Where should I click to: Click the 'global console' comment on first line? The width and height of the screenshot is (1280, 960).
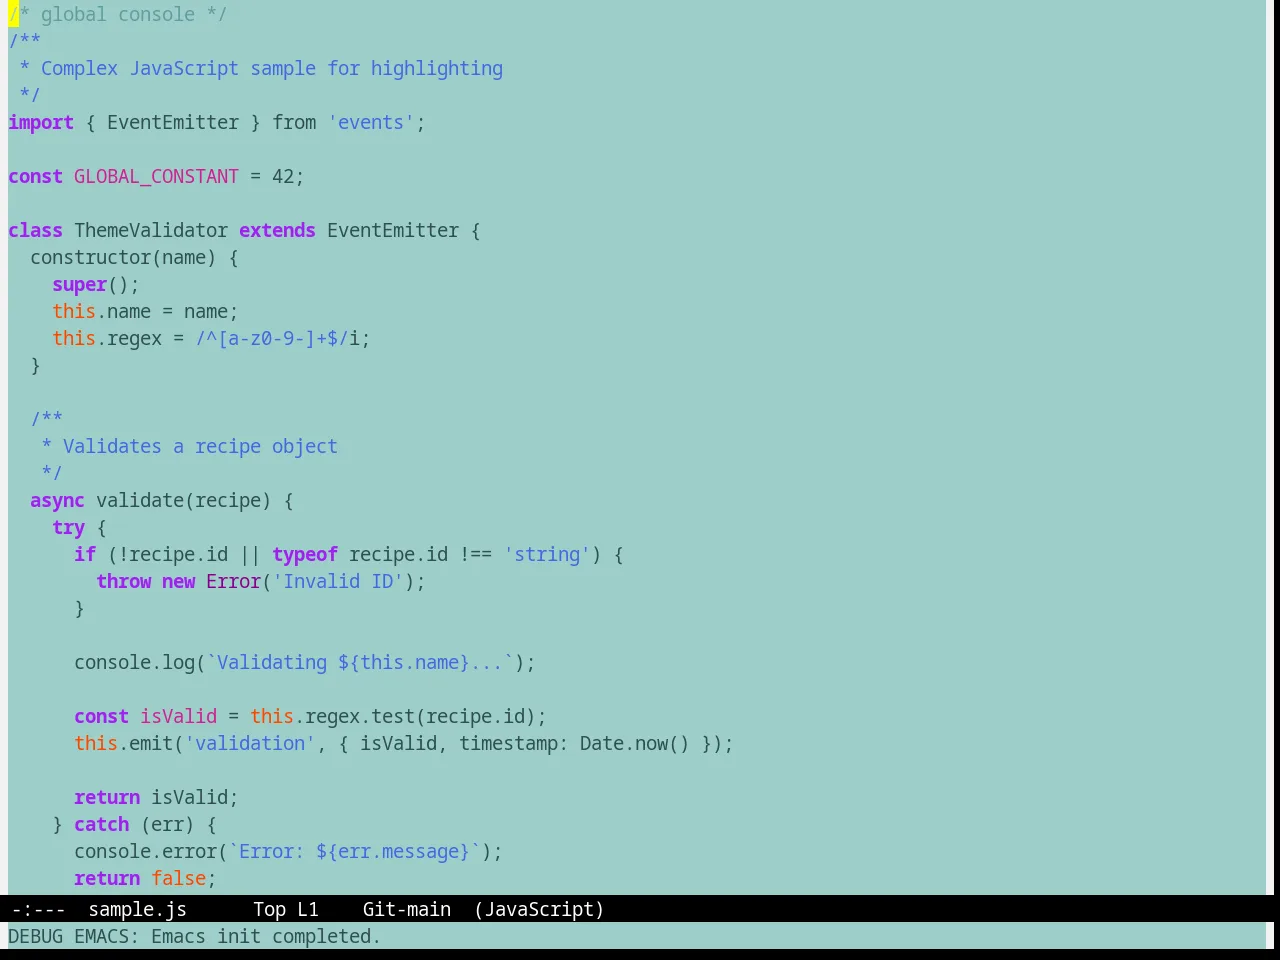click(117, 14)
